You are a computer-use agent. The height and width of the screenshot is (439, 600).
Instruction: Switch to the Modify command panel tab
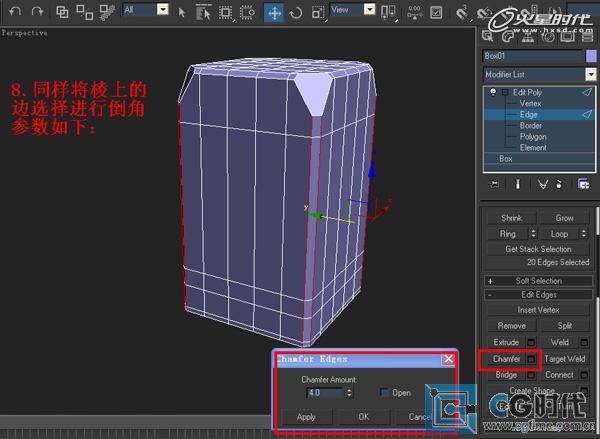pos(508,36)
